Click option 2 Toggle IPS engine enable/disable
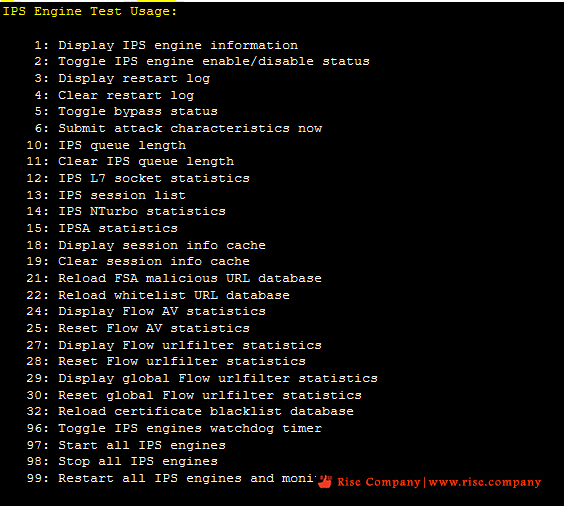The height and width of the screenshot is (506, 564). 202,61
